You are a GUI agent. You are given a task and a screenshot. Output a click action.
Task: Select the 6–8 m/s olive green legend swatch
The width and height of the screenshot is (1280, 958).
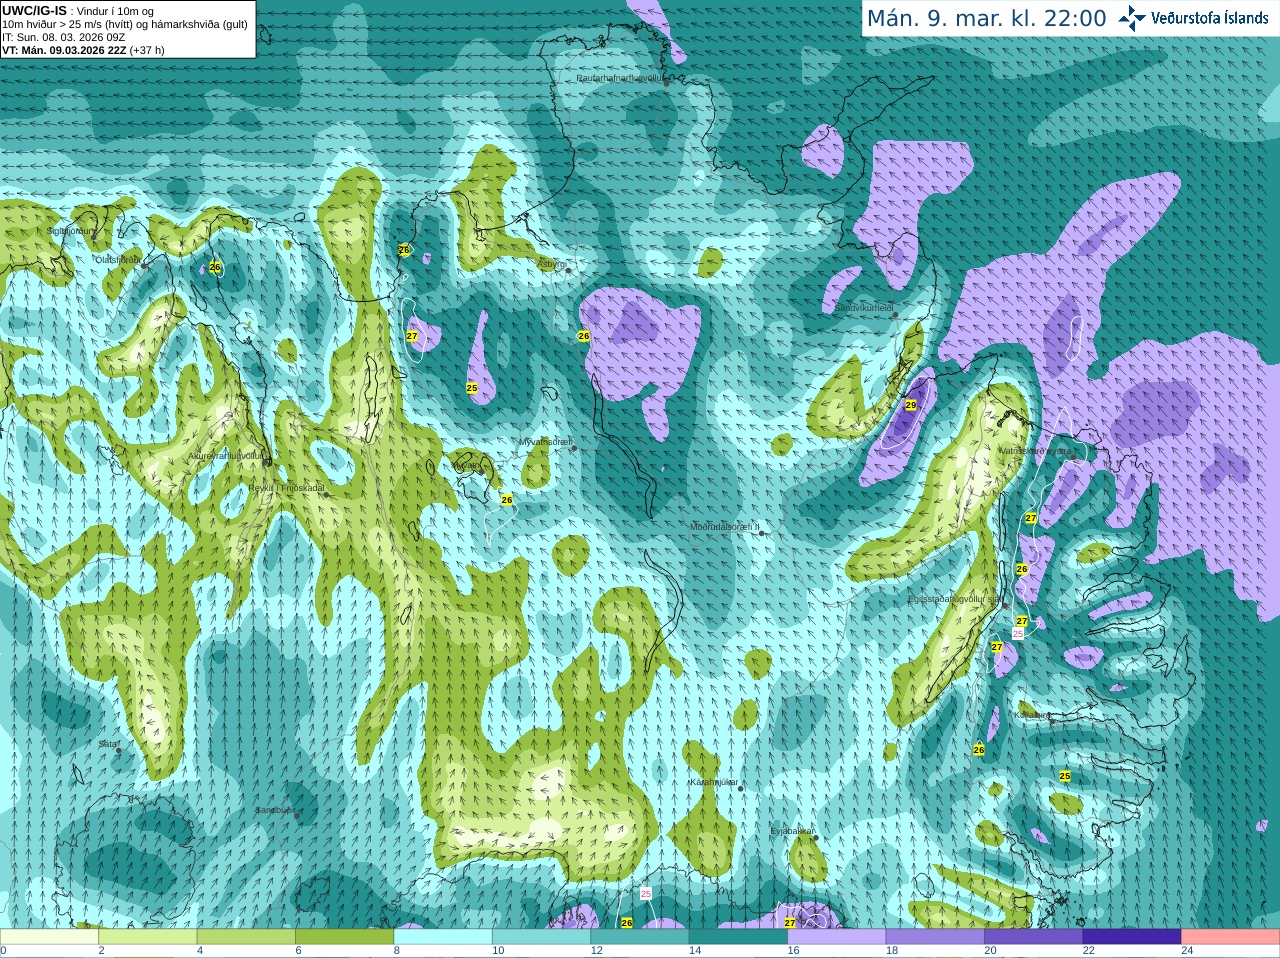(x=345, y=937)
